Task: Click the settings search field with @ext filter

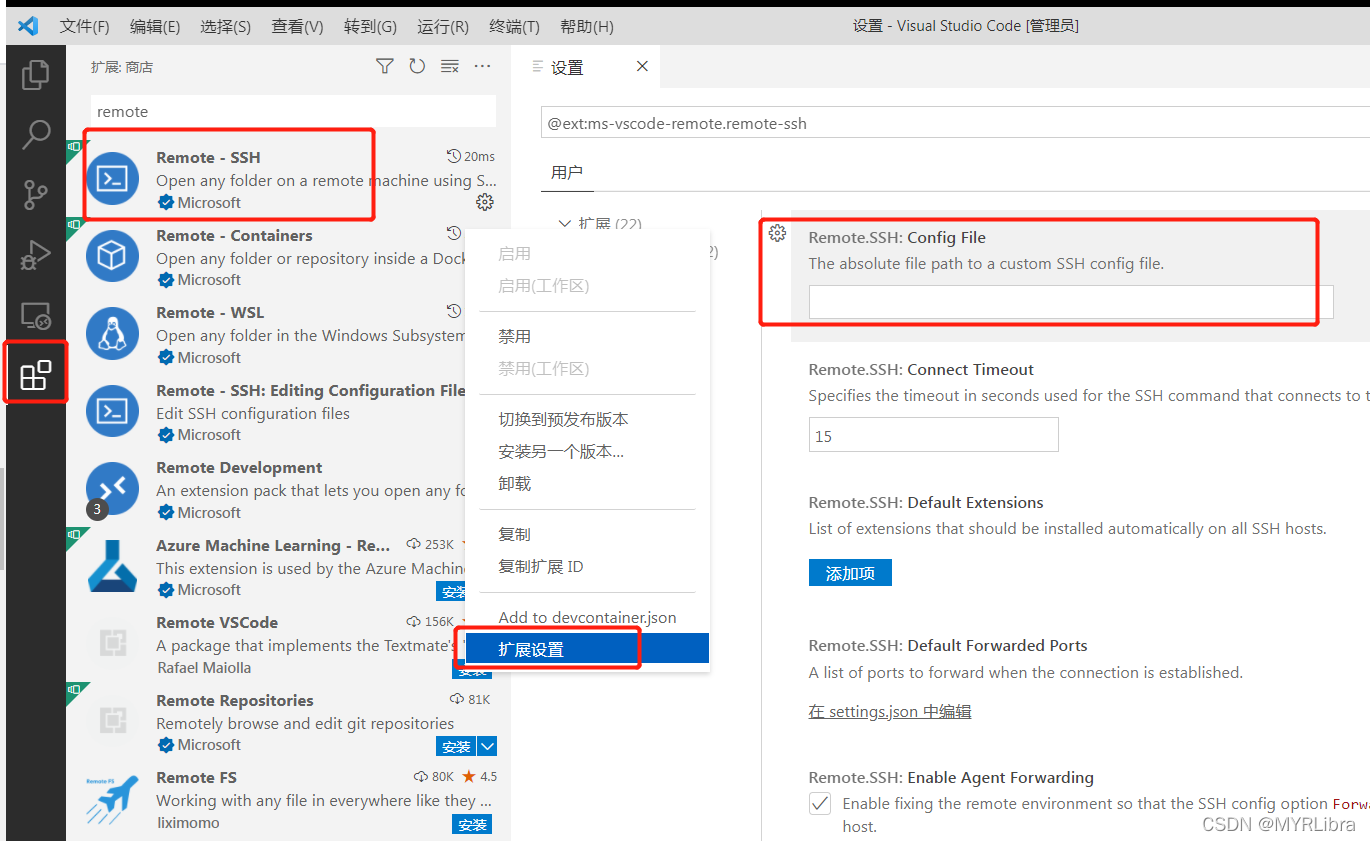Action: 955,124
